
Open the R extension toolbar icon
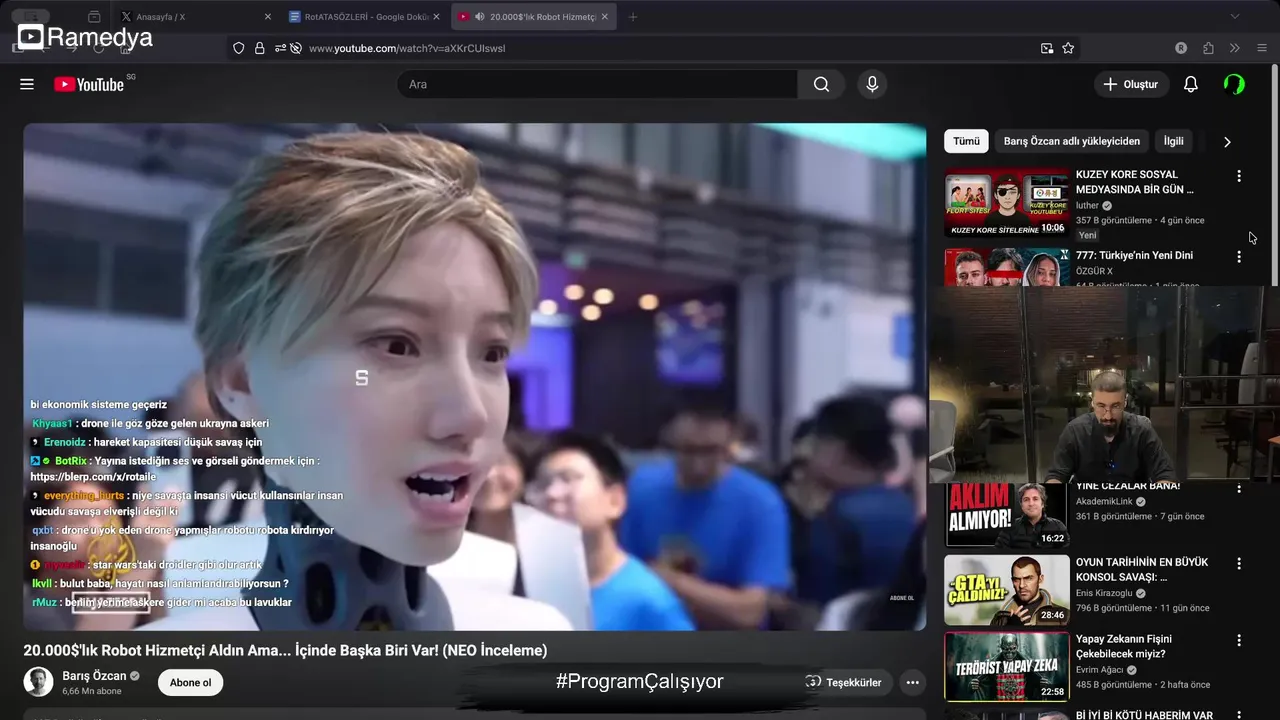pos(1181,48)
